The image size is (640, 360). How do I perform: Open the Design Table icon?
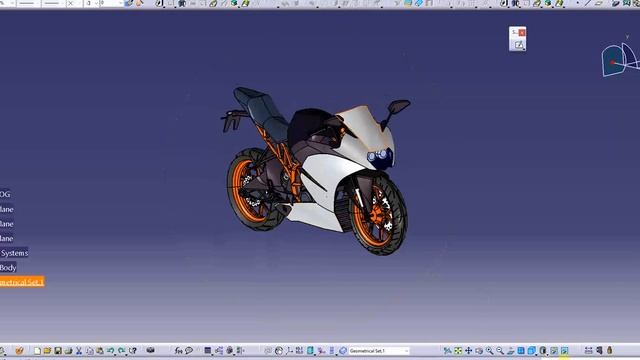(208, 351)
